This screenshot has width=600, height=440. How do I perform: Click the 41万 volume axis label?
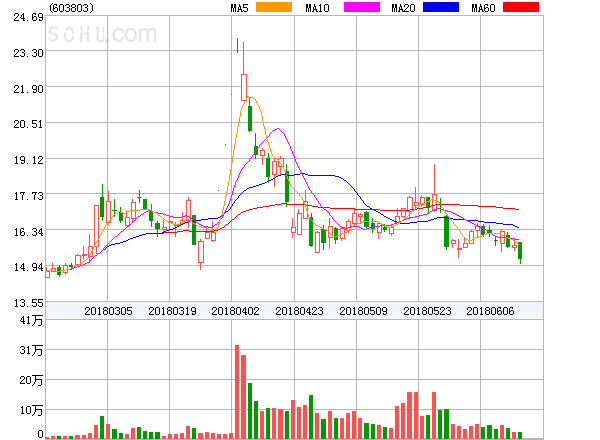(x=31, y=320)
